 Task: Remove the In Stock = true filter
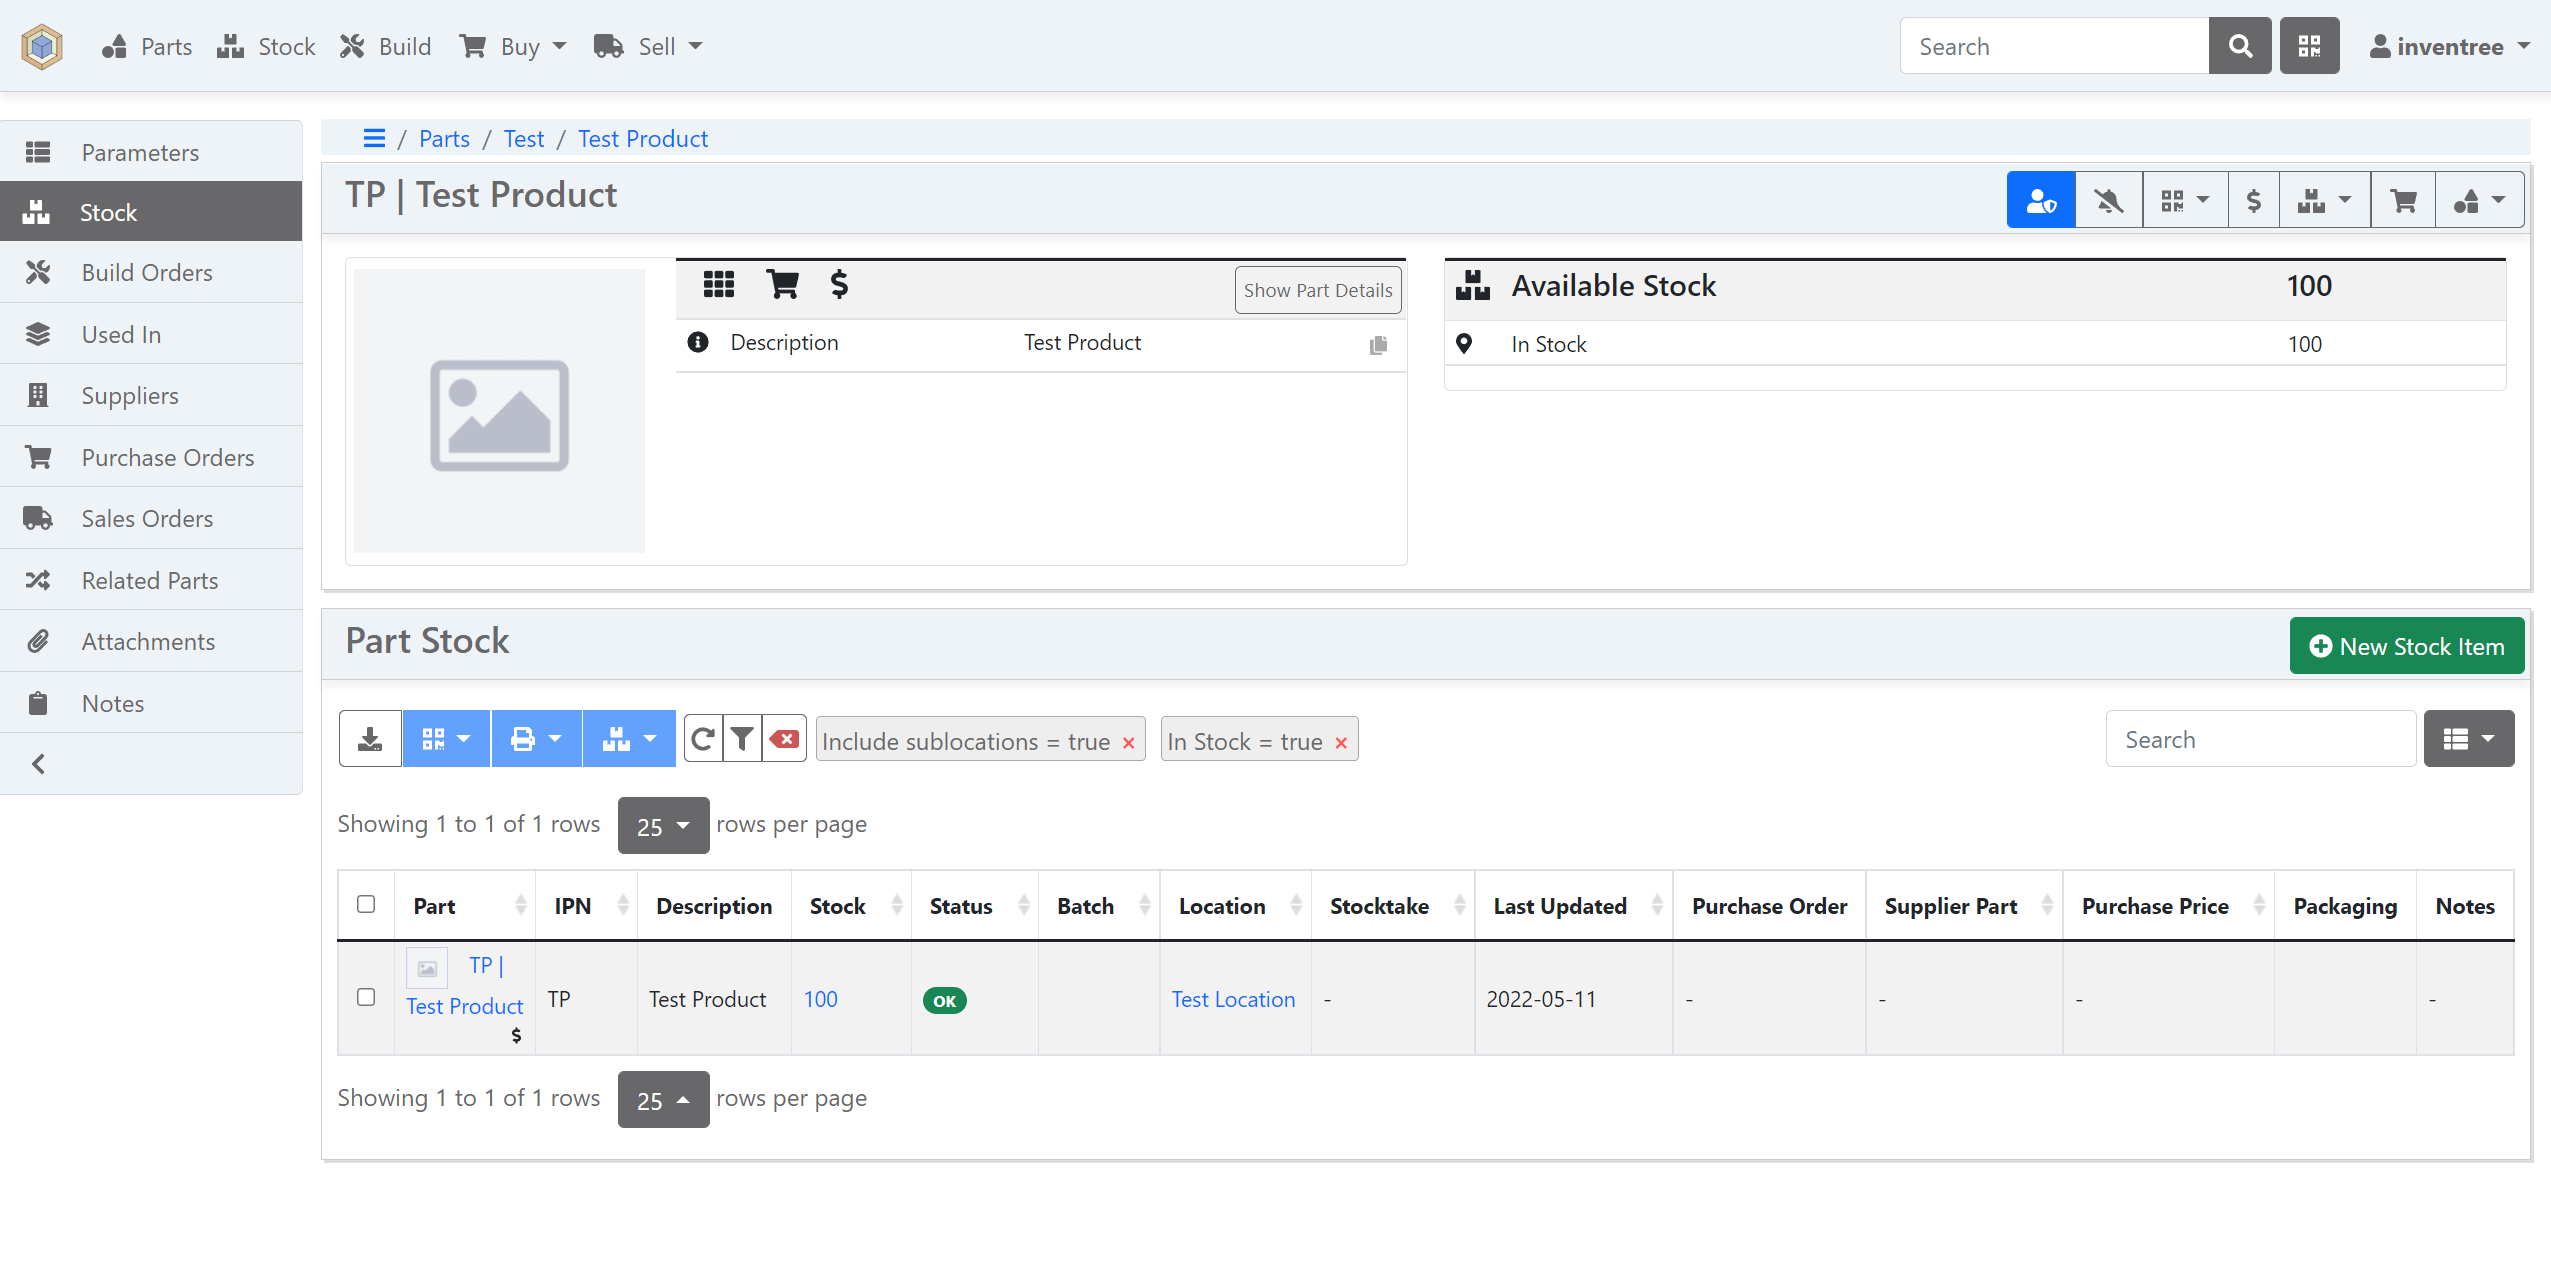pyautogui.click(x=1340, y=742)
